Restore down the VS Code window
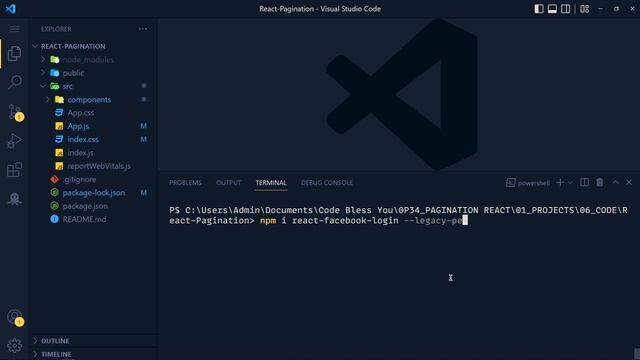Screen dimensions: 640x360 click(616, 9)
